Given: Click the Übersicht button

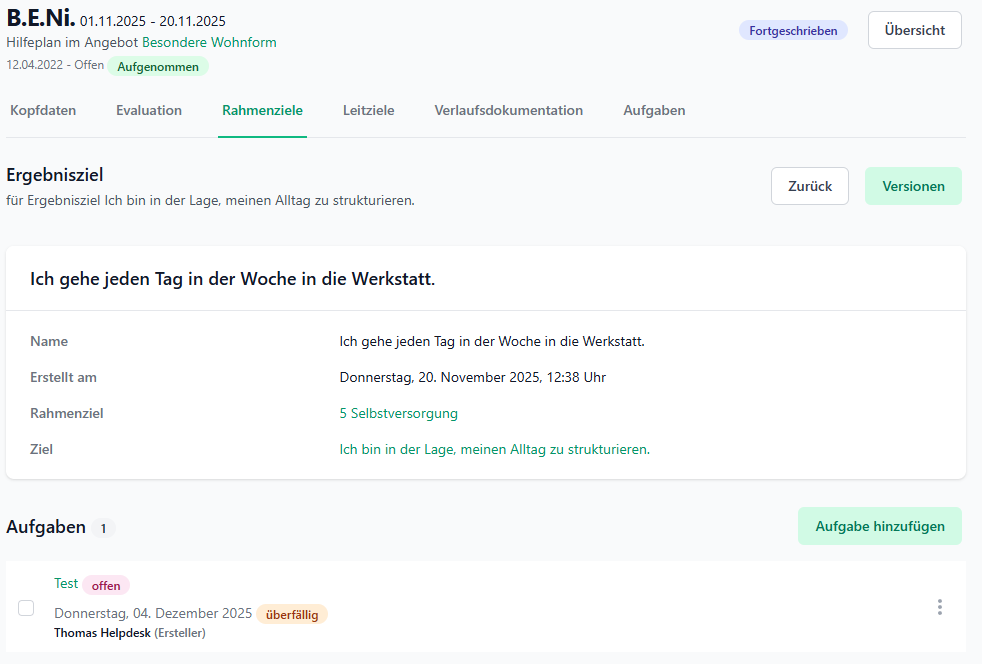Looking at the screenshot, I should [x=914, y=30].
